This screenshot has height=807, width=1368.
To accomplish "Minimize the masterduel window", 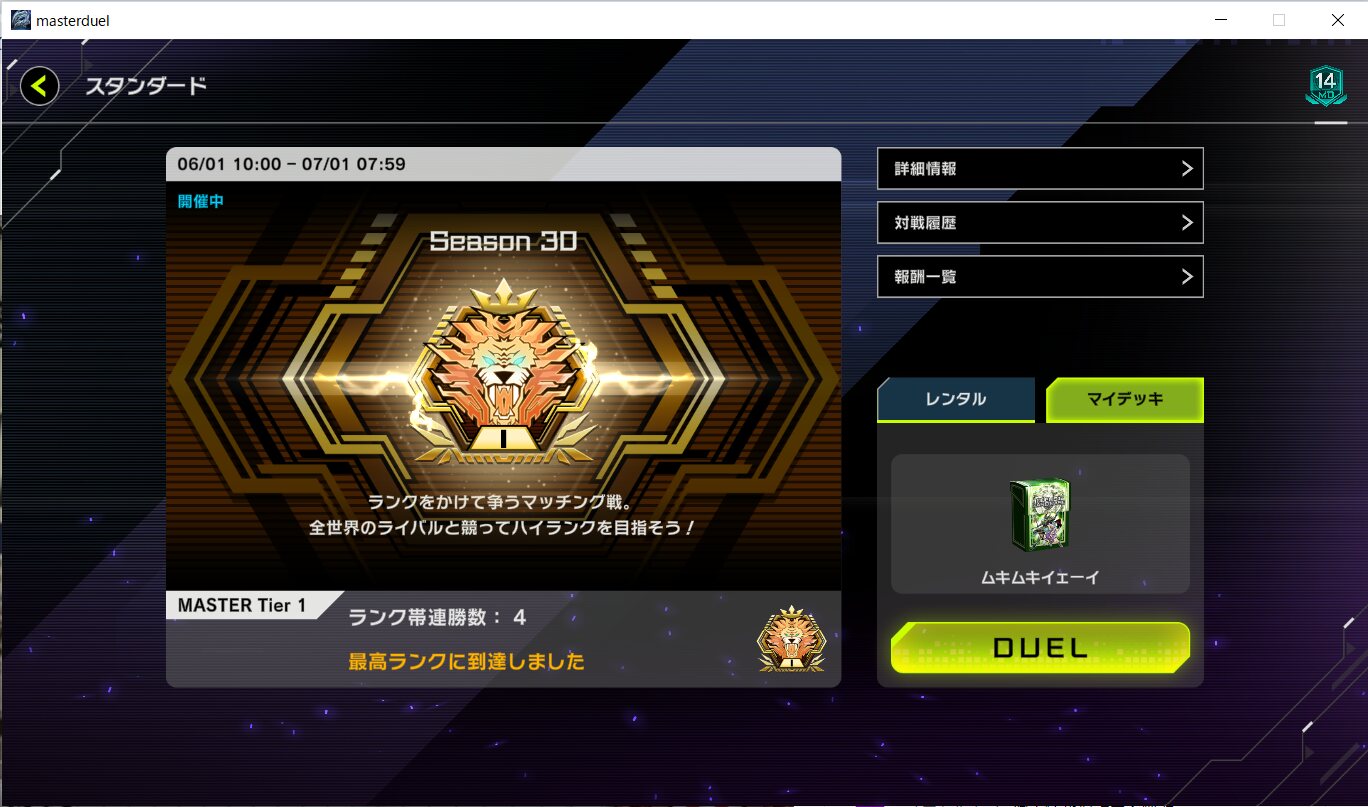I will click(1221, 20).
